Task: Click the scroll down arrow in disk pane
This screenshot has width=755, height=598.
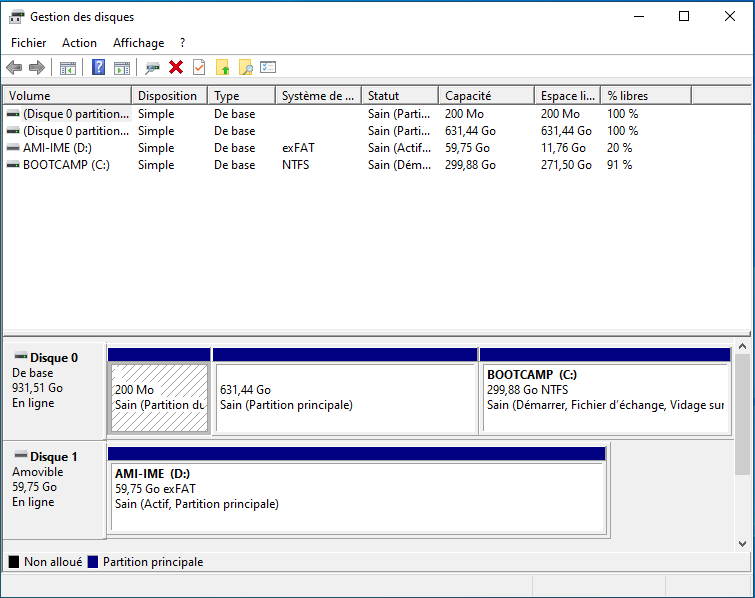Action: [x=742, y=543]
